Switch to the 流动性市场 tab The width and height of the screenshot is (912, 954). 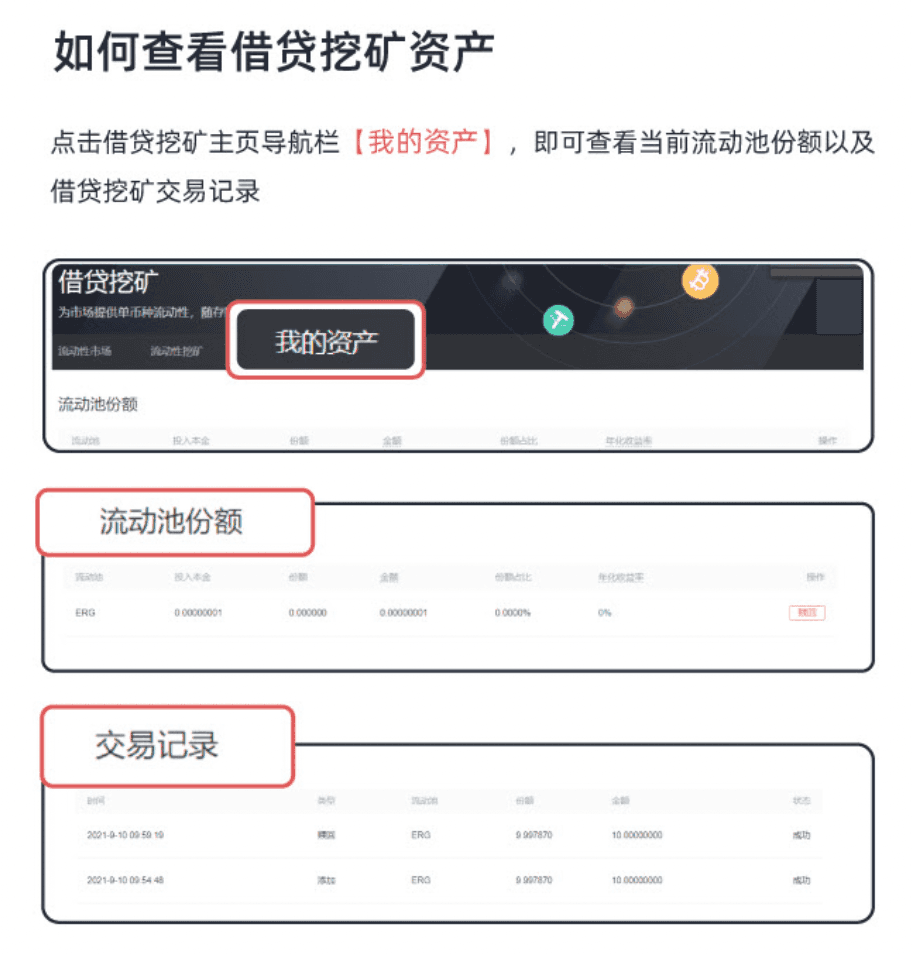(85, 351)
